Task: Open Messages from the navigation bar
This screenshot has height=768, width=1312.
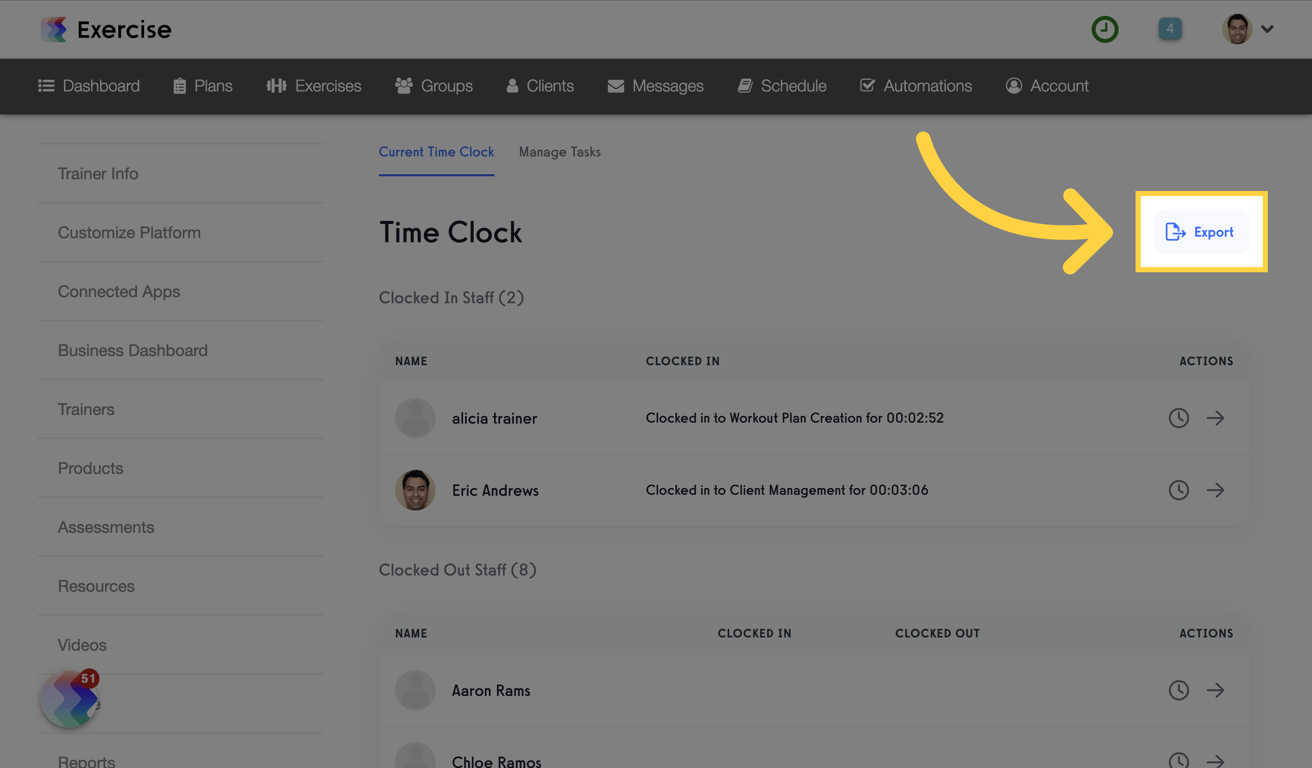Action: (x=656, y=86)
